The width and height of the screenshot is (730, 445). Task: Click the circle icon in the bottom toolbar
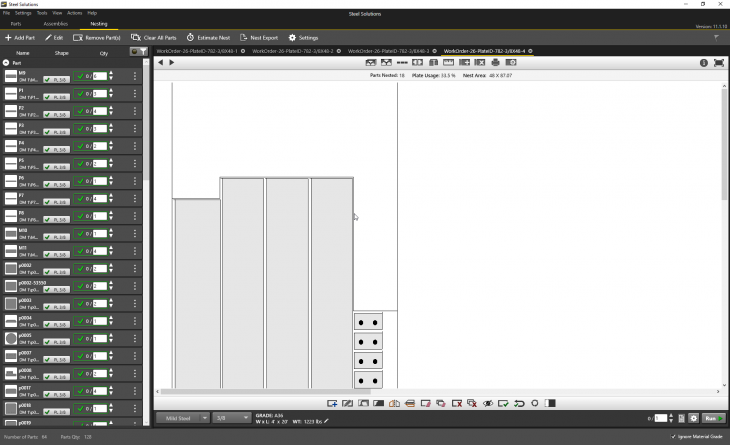[x=534, y=404]
